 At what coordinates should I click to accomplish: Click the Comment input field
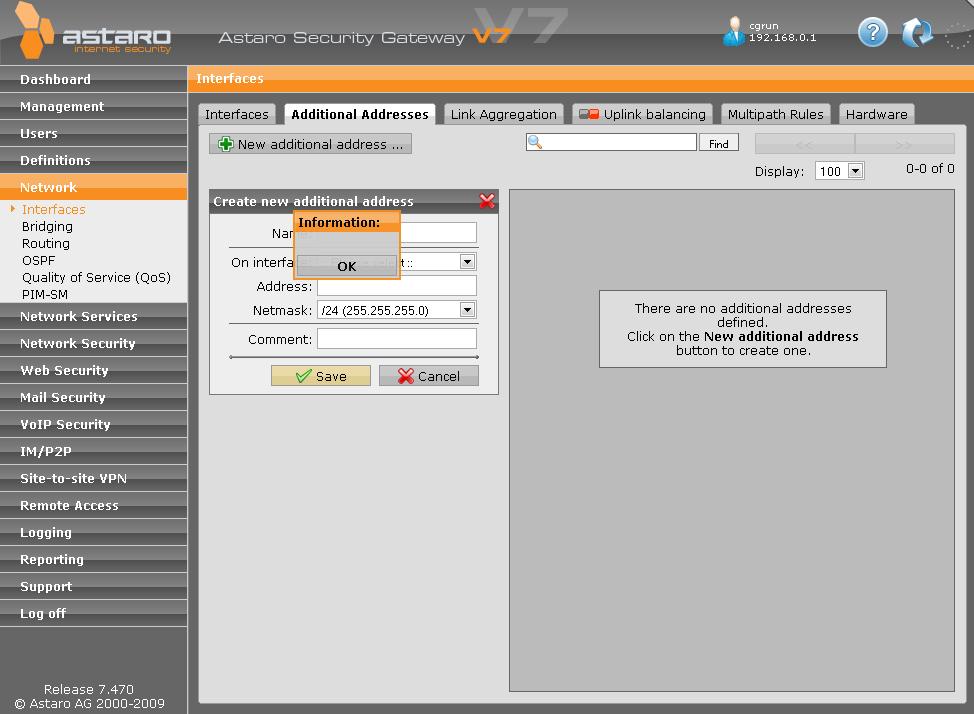[397, 339]
